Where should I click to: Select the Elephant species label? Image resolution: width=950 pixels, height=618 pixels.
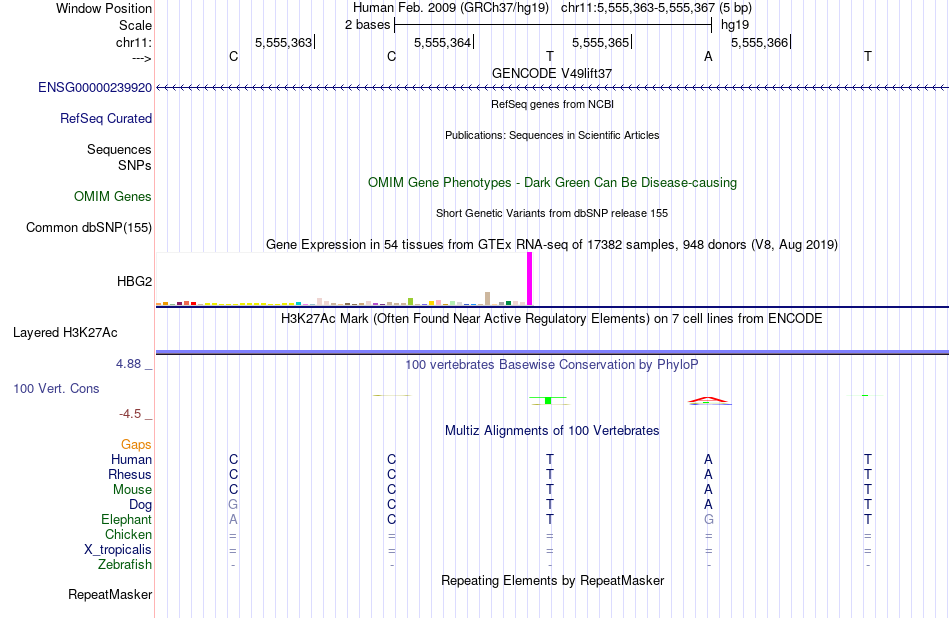tap(126, 519)
